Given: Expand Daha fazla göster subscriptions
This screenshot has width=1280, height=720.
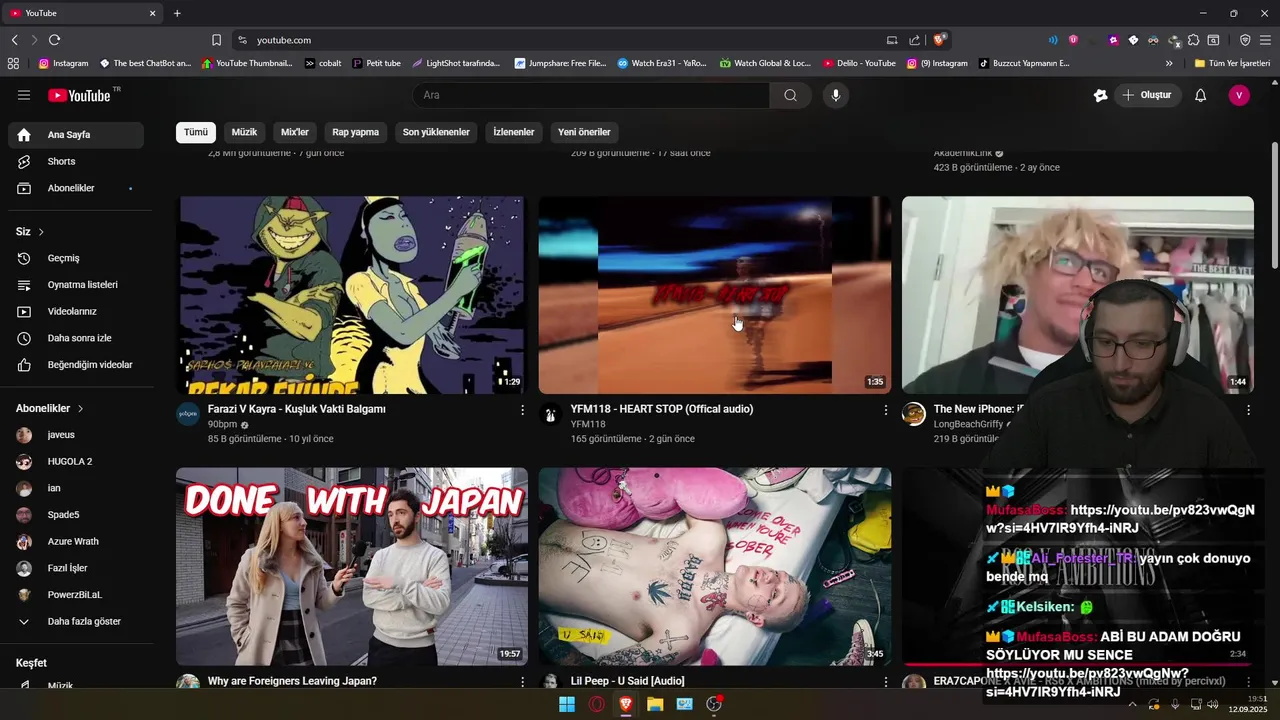Looking at the screenshot, I should [x=76, y=621].
